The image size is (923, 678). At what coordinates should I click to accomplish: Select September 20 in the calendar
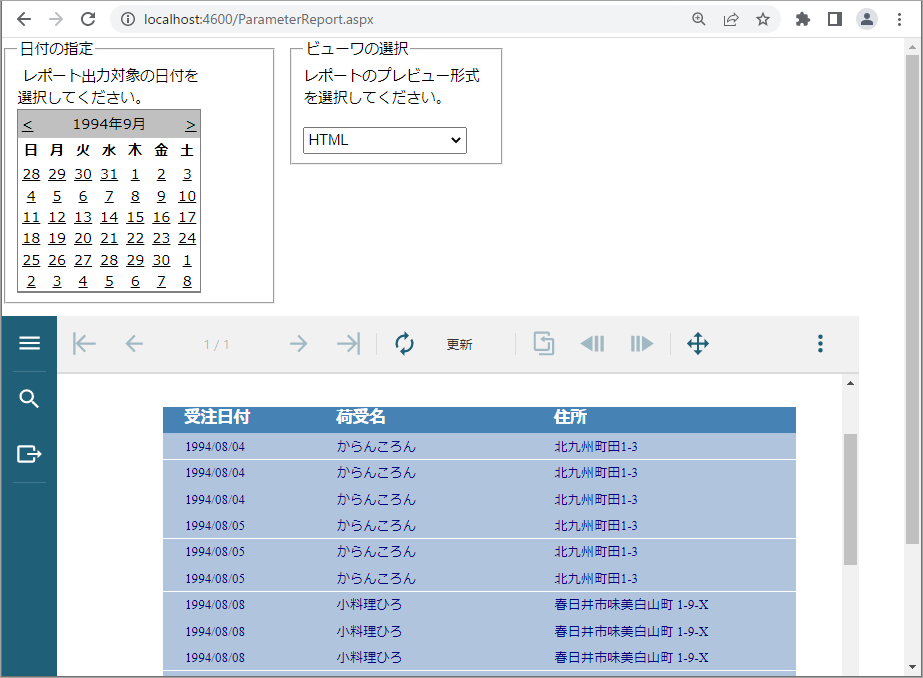(83, 238)
